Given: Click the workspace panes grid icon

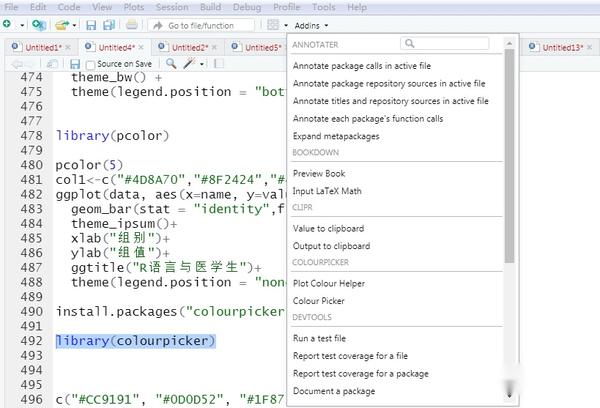Looking at the screenshot, I should [x=274, y=24].
